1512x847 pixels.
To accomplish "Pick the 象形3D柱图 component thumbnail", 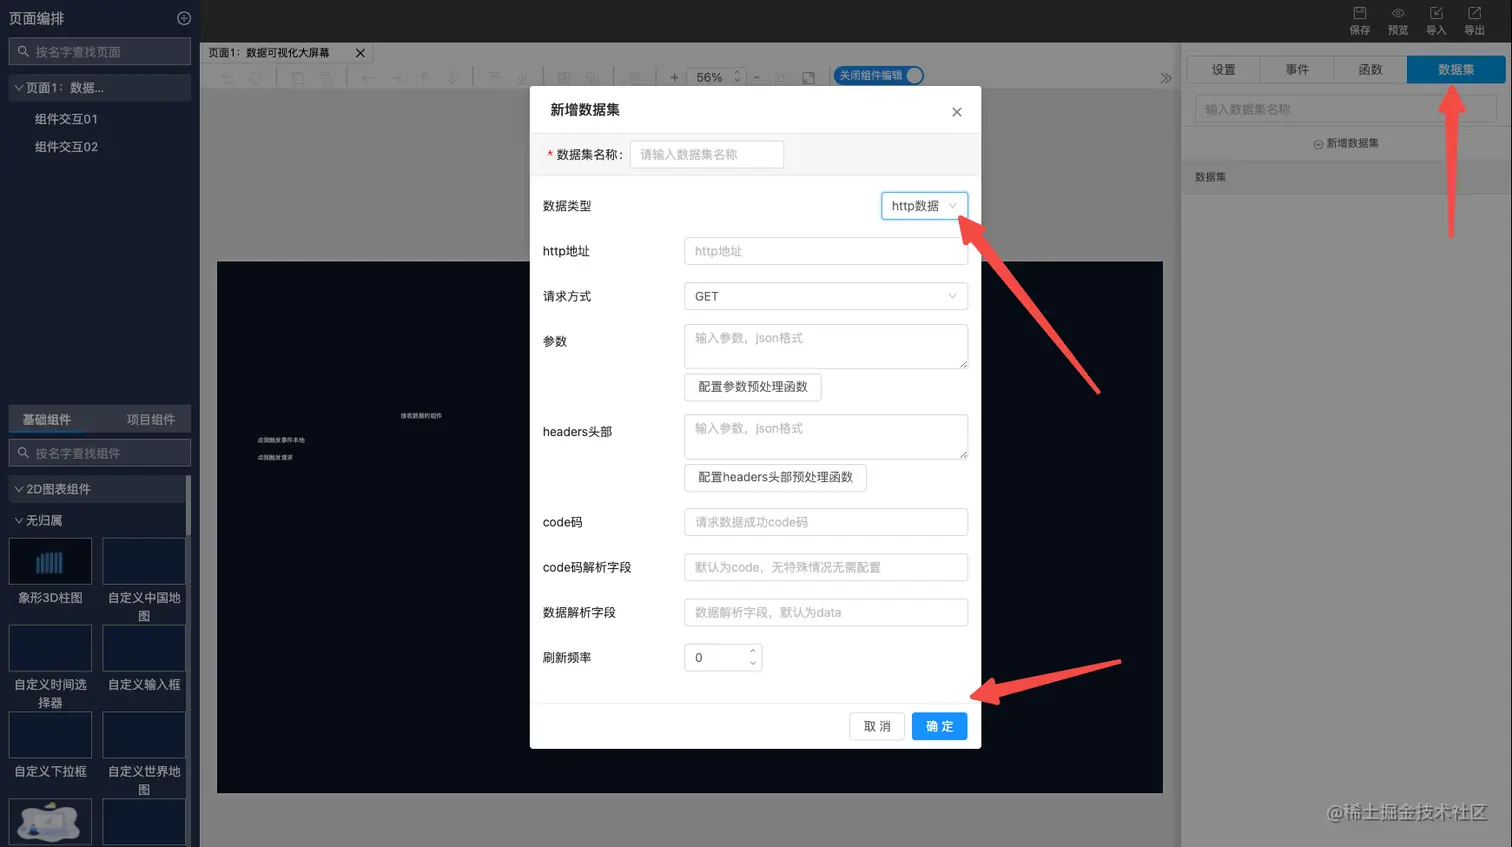I will point(50,561).
